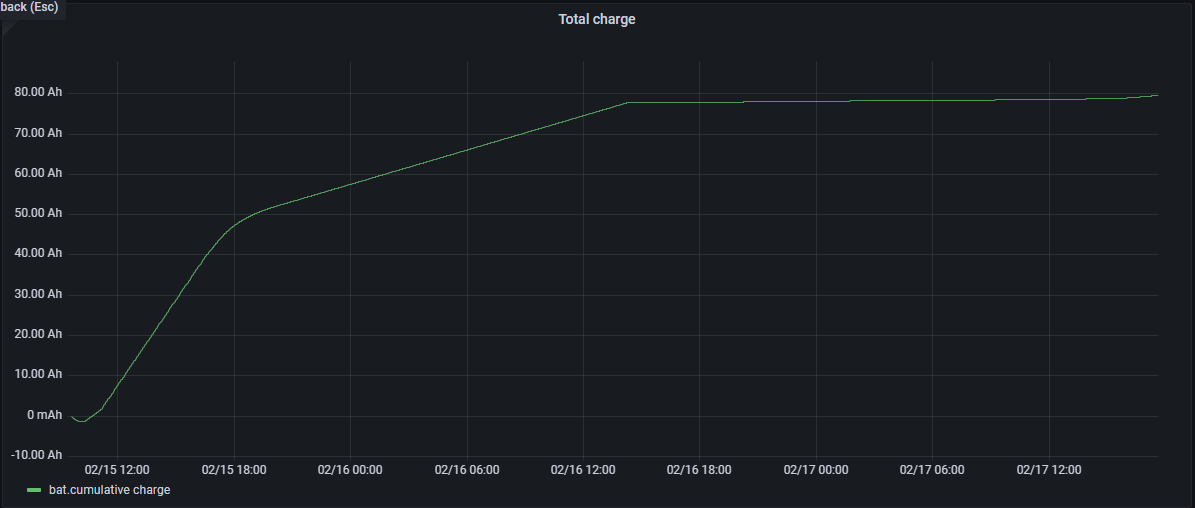
Task: Click the 10.00 Ah y-axis label
Action: [x=38, y=375]
